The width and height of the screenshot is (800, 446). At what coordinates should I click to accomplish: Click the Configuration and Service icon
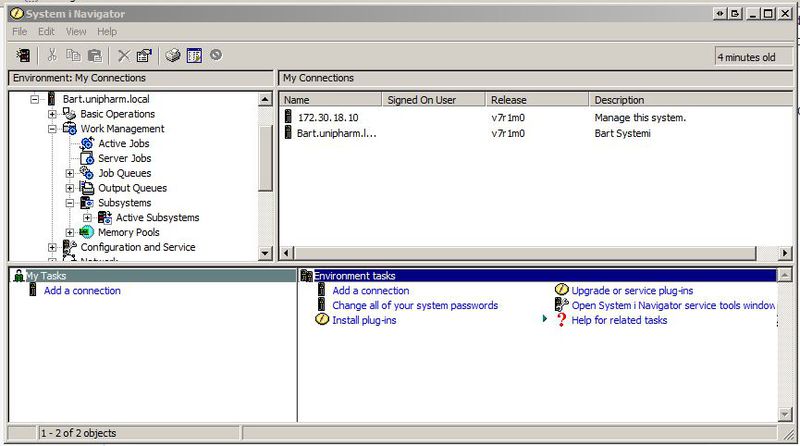click(69, 247)
